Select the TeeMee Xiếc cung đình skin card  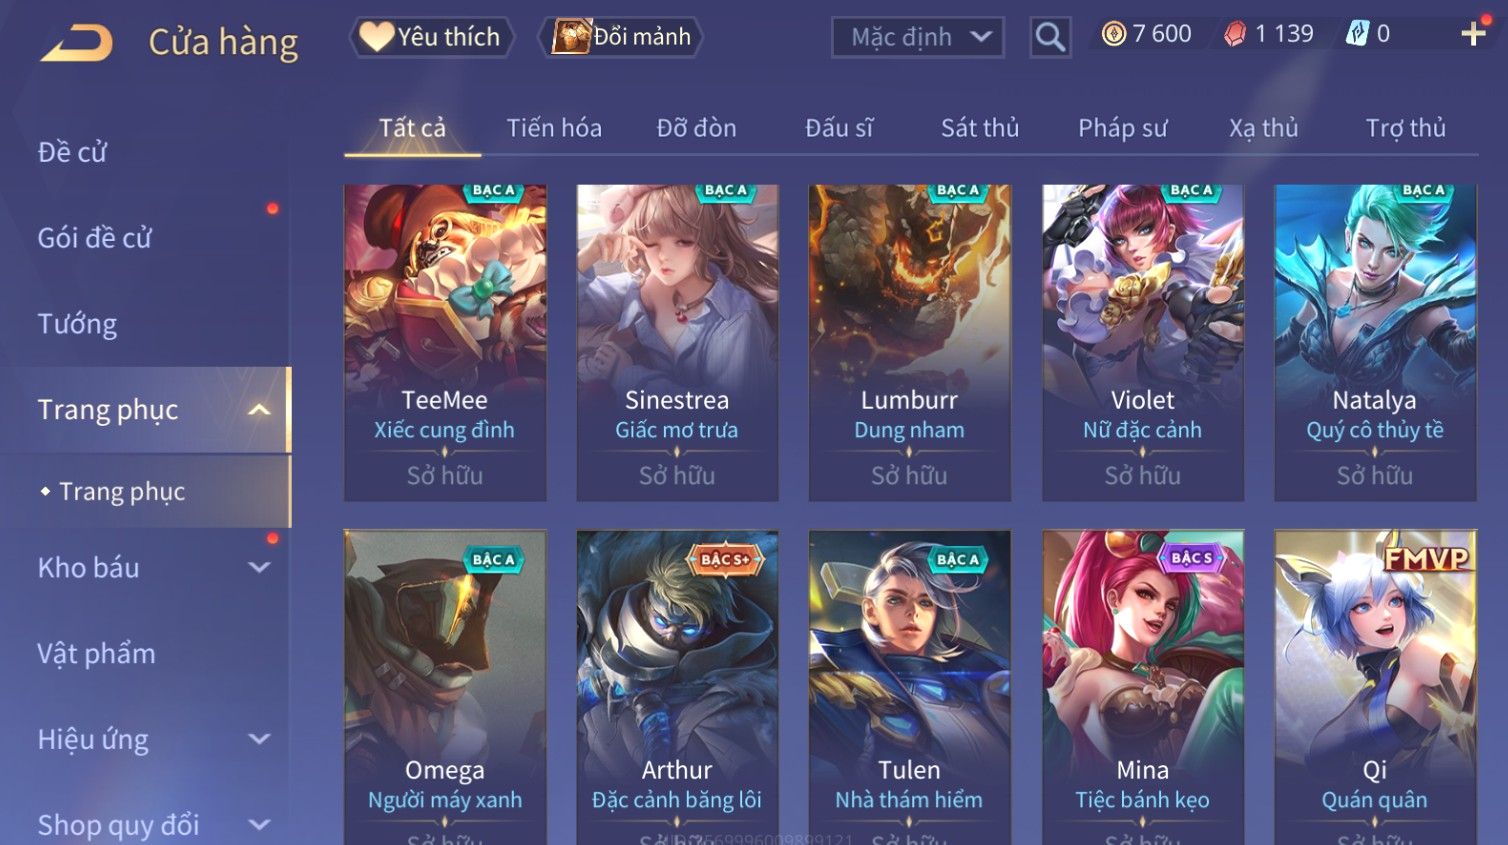tap(445, 342)
